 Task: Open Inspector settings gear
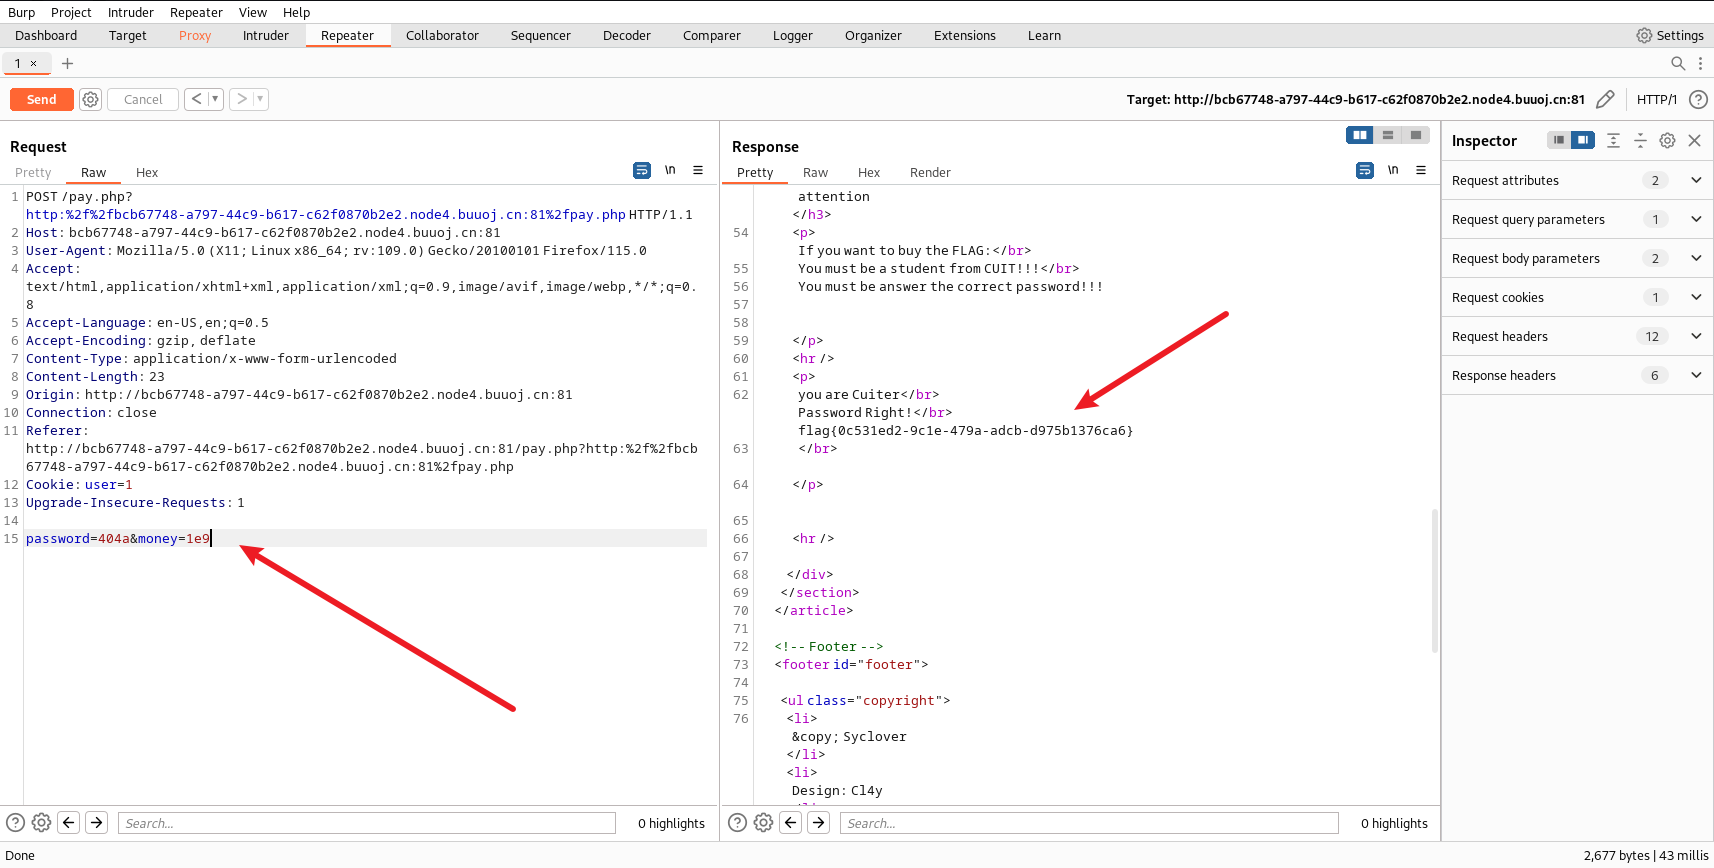pos(1667,140)
